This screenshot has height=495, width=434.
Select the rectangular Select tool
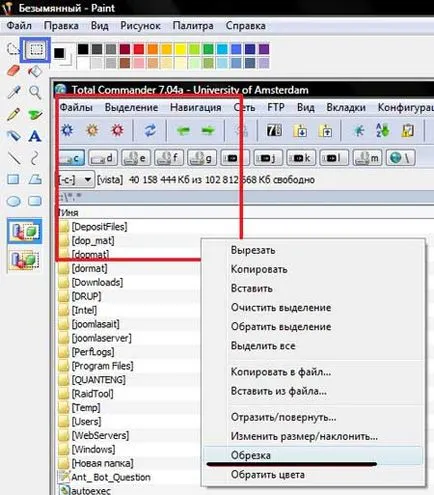click(x=35, y=50)
